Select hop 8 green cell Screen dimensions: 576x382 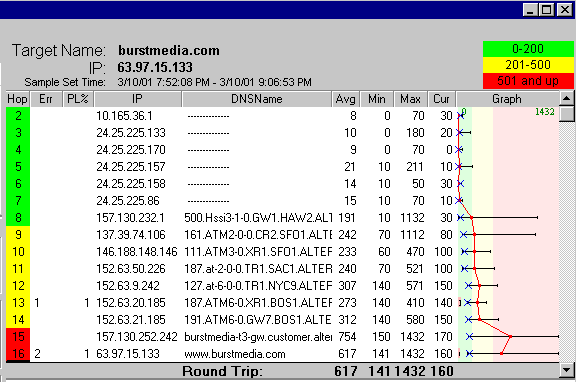tap(18, 217)
